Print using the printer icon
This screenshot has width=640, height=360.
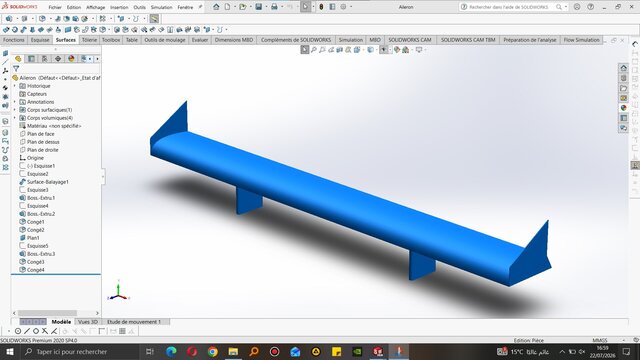pyautogui.click(x=274, y=7)
